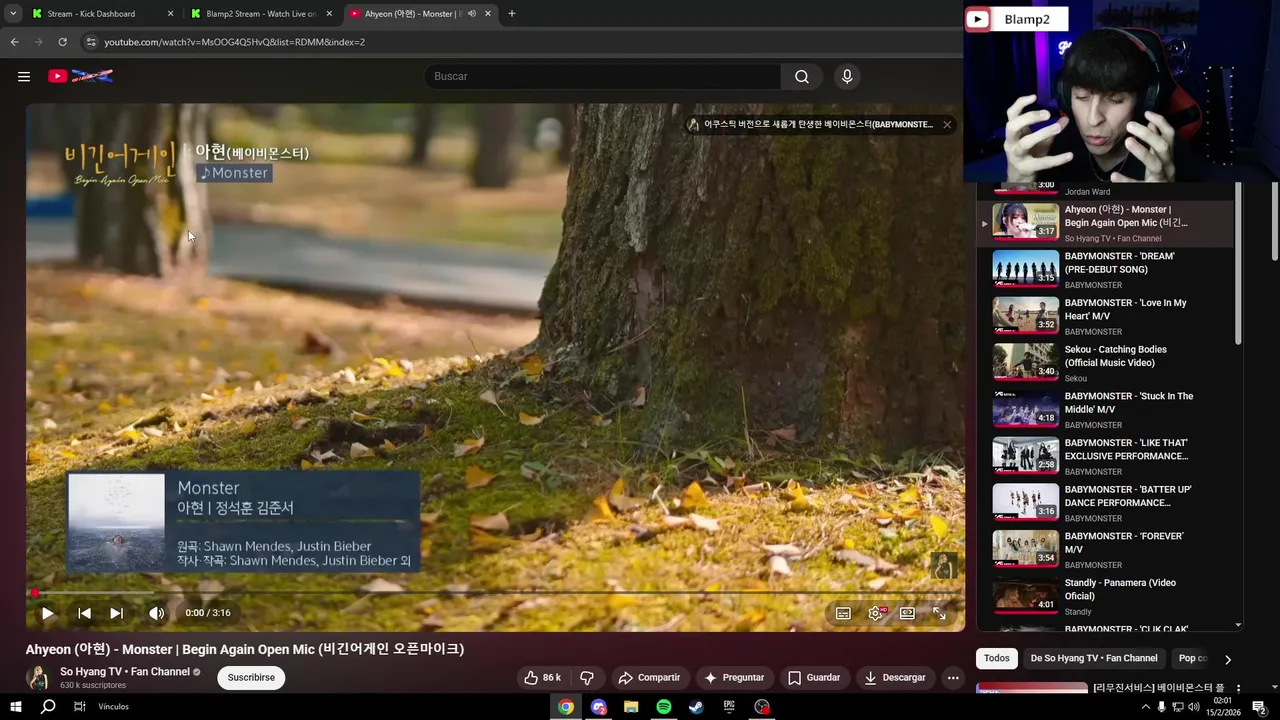Click the Descargar download button

(895, 677)
